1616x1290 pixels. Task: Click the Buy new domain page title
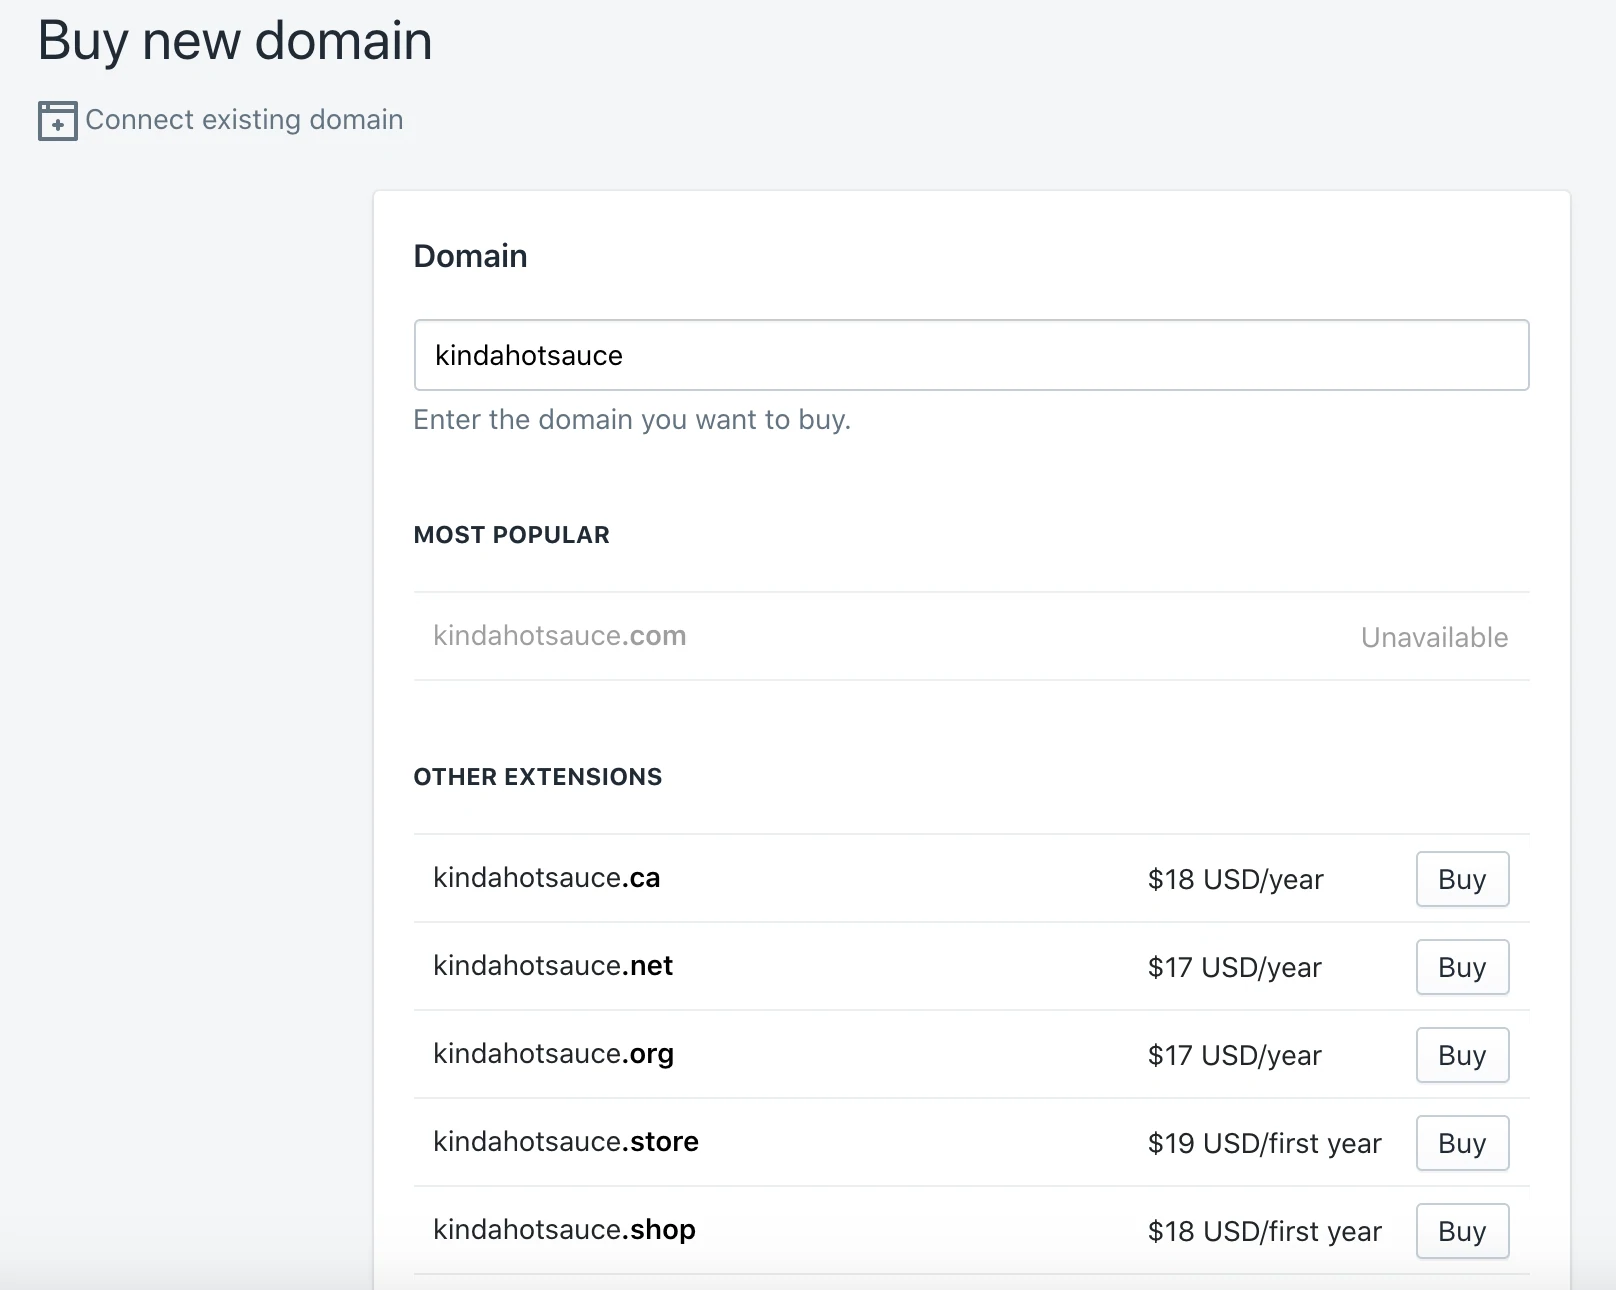click(234, 41)
